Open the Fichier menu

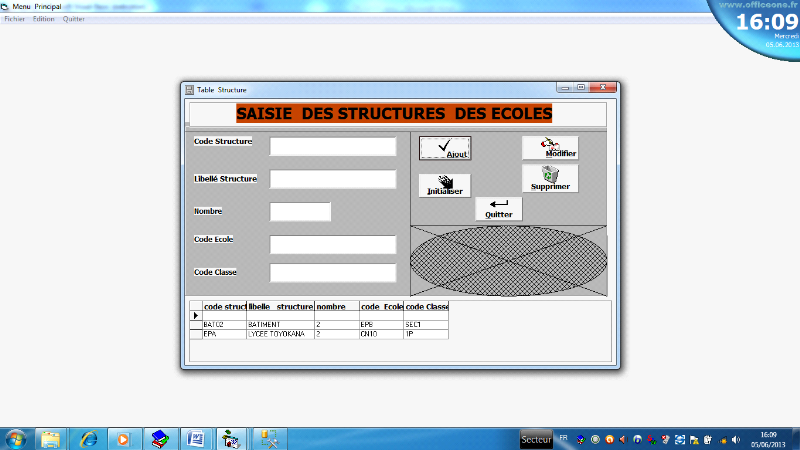(x=14, y=19)
